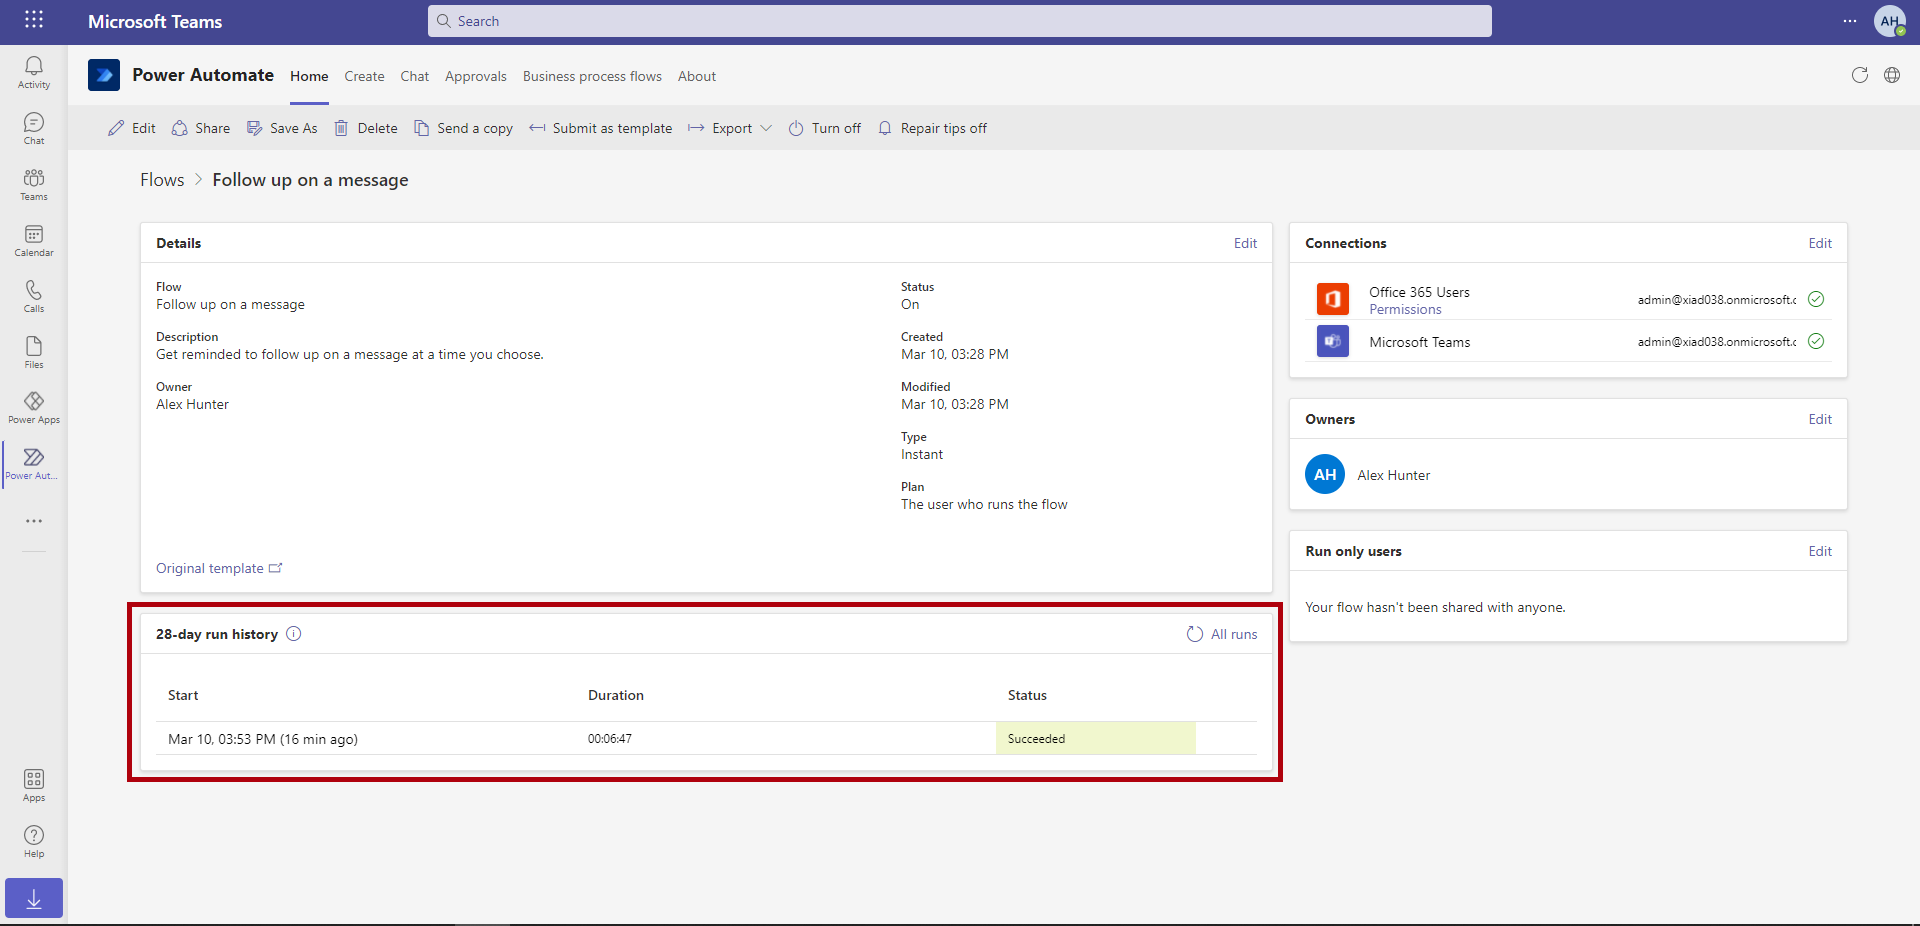This screenshot has width=1920, height=926.
Task: Click the Teams search box
Action: (960, 21)
